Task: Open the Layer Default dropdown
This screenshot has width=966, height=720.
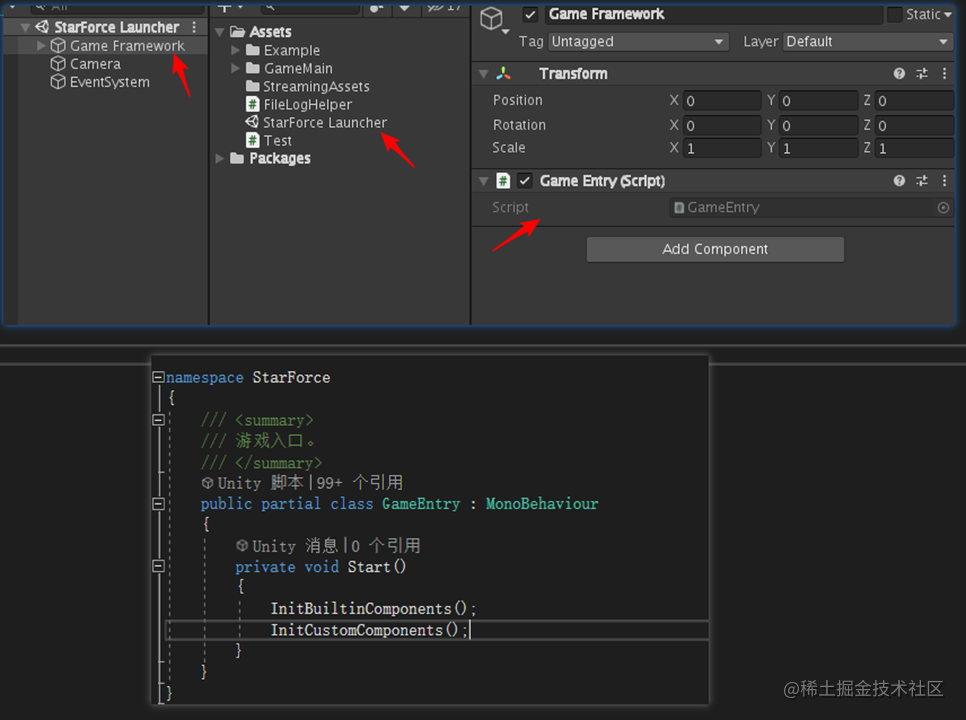Action: click(x=867, y=41)
